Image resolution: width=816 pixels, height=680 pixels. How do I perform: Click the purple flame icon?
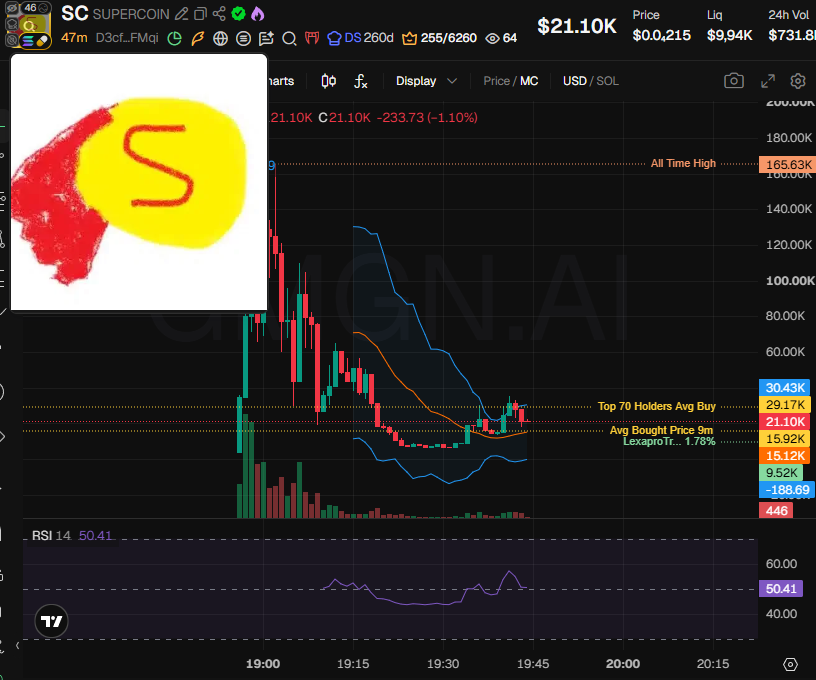coord(258,14)
